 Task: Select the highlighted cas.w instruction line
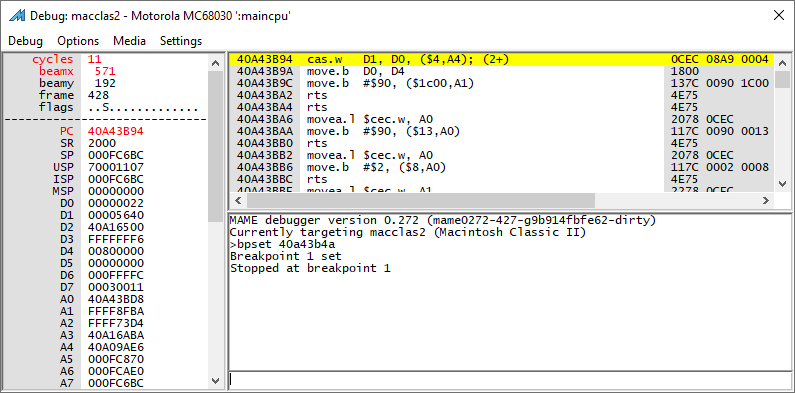(502, 59)
